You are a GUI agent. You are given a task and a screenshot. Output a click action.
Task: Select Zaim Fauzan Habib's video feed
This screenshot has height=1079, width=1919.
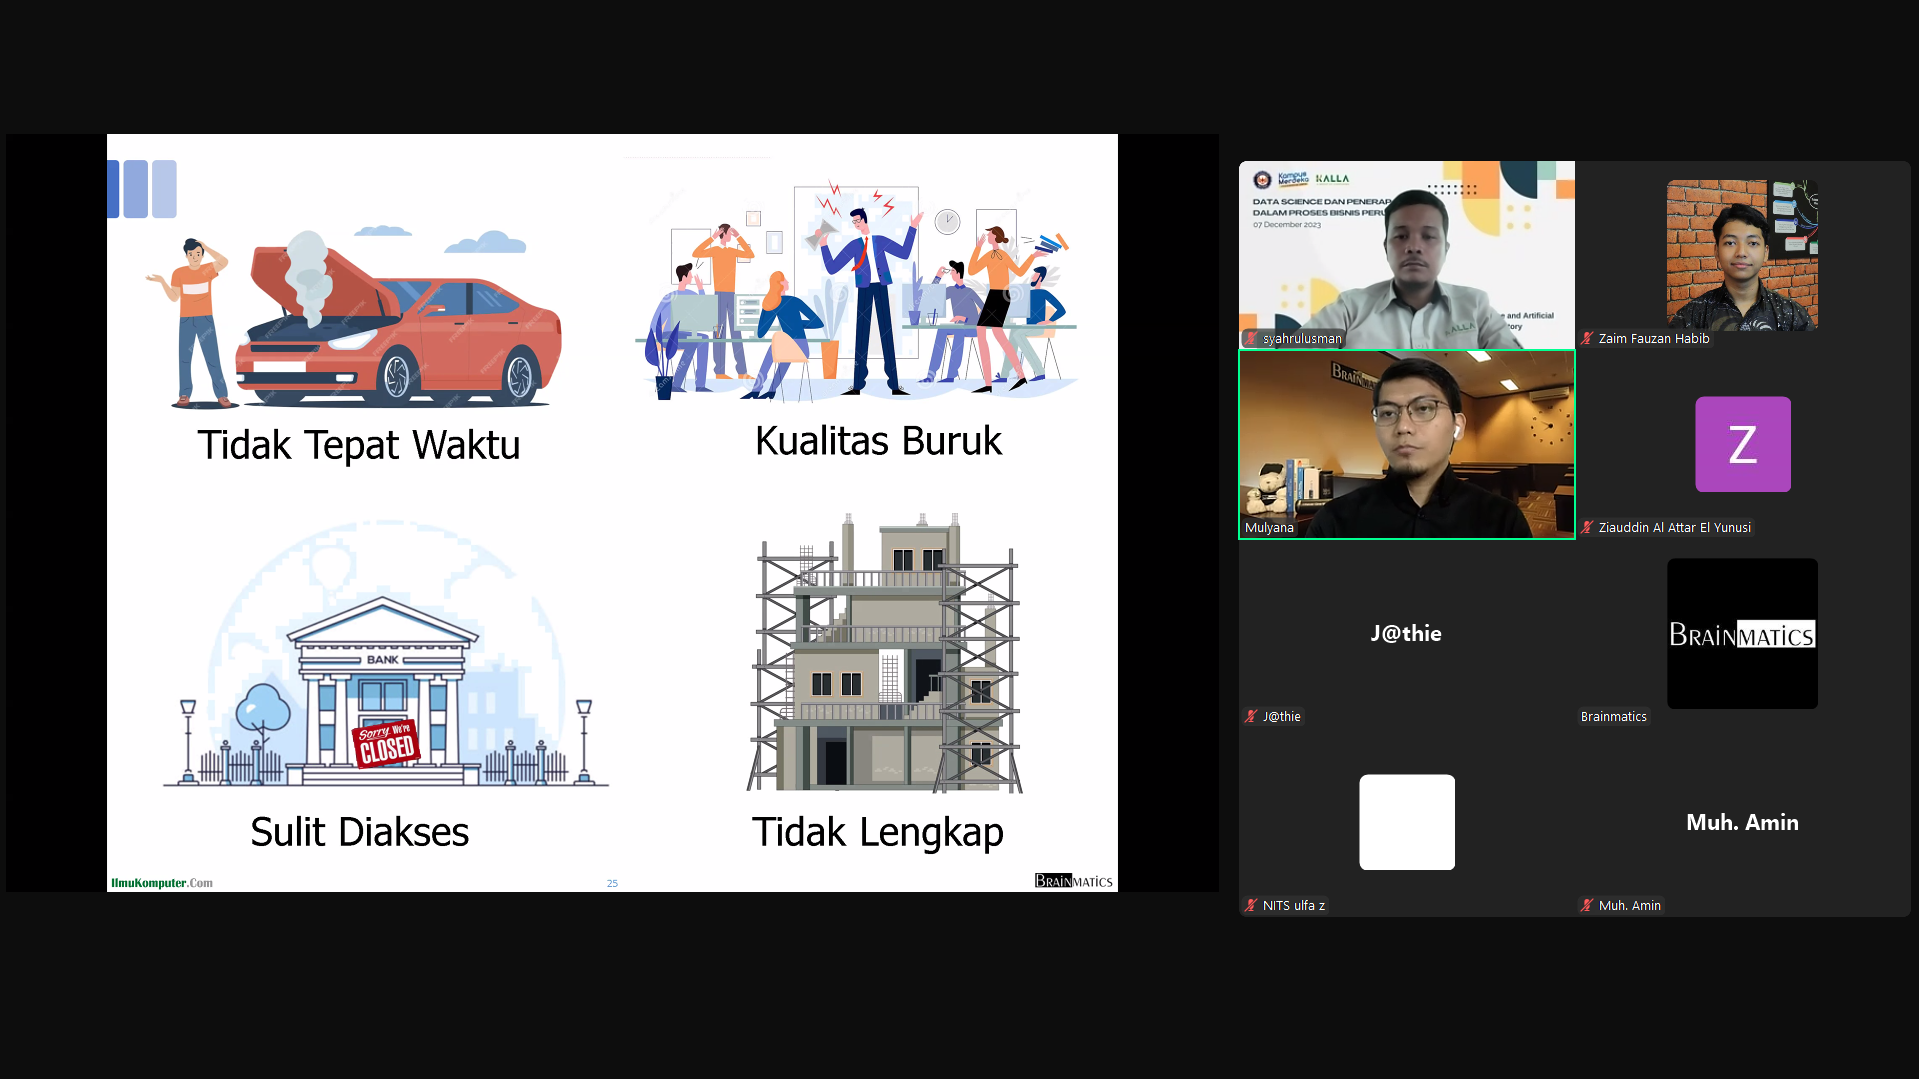click(1742, 255)
